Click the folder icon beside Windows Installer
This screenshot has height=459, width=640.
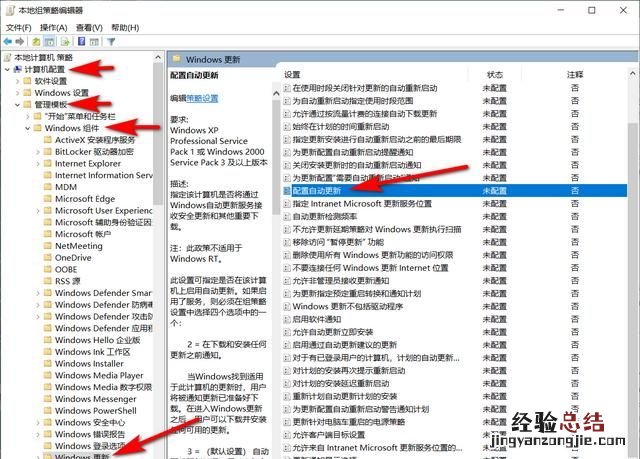pyautogui.click(x=48, y=364)
